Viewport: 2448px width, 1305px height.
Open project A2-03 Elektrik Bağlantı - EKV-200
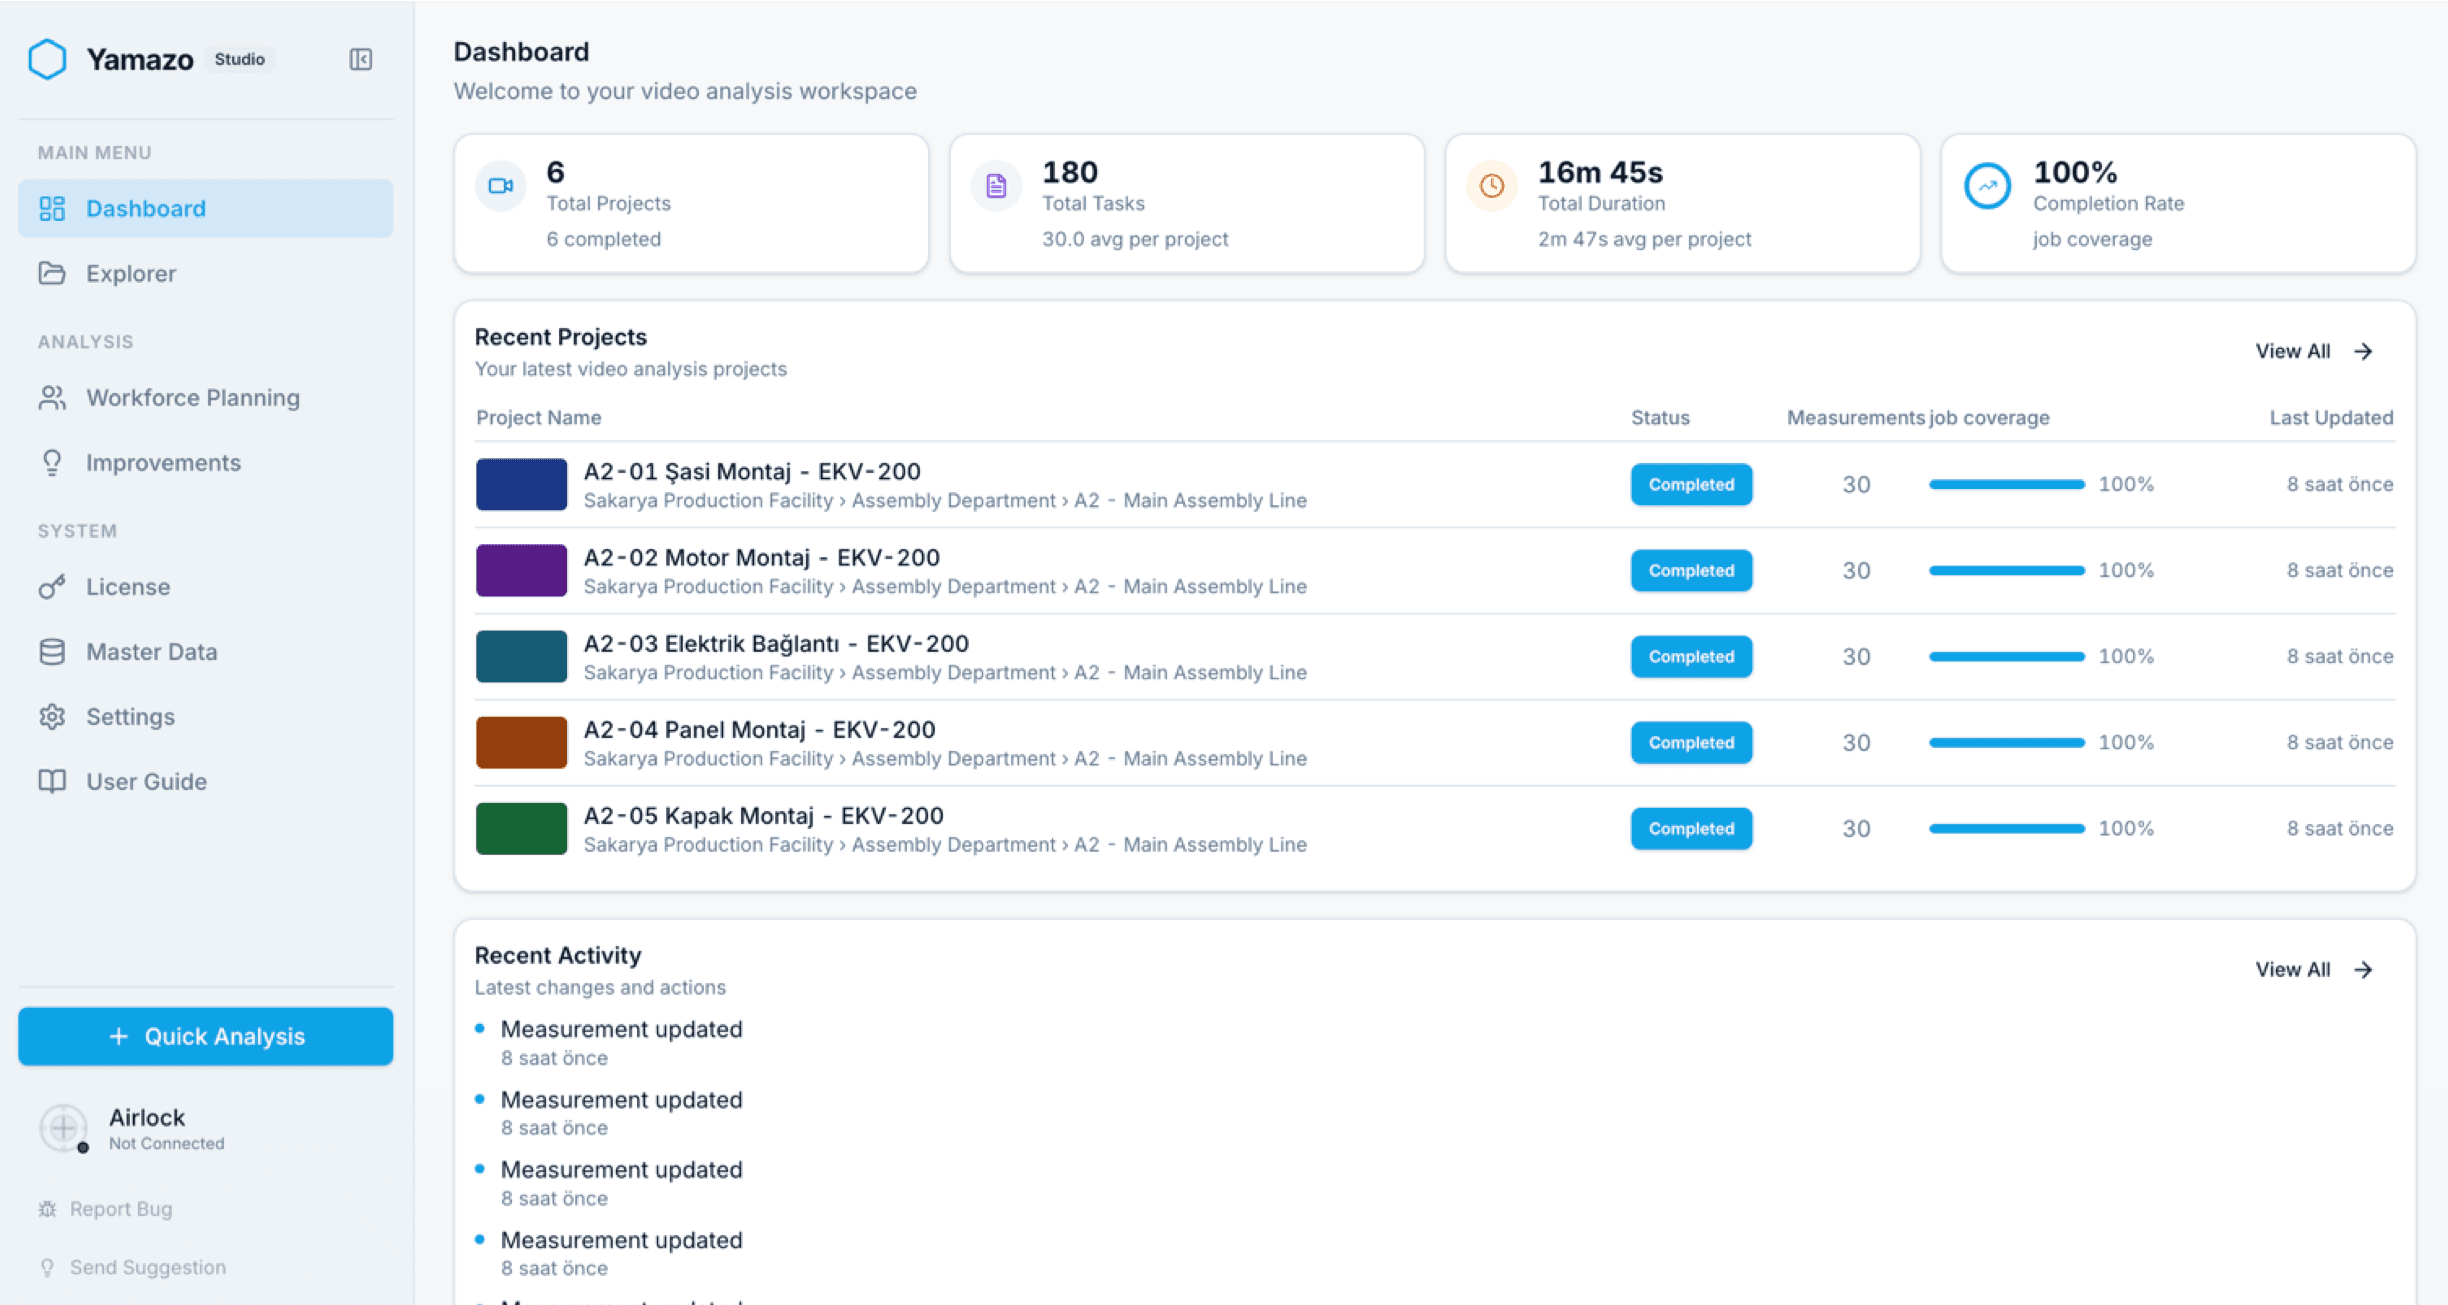[776, 643]
